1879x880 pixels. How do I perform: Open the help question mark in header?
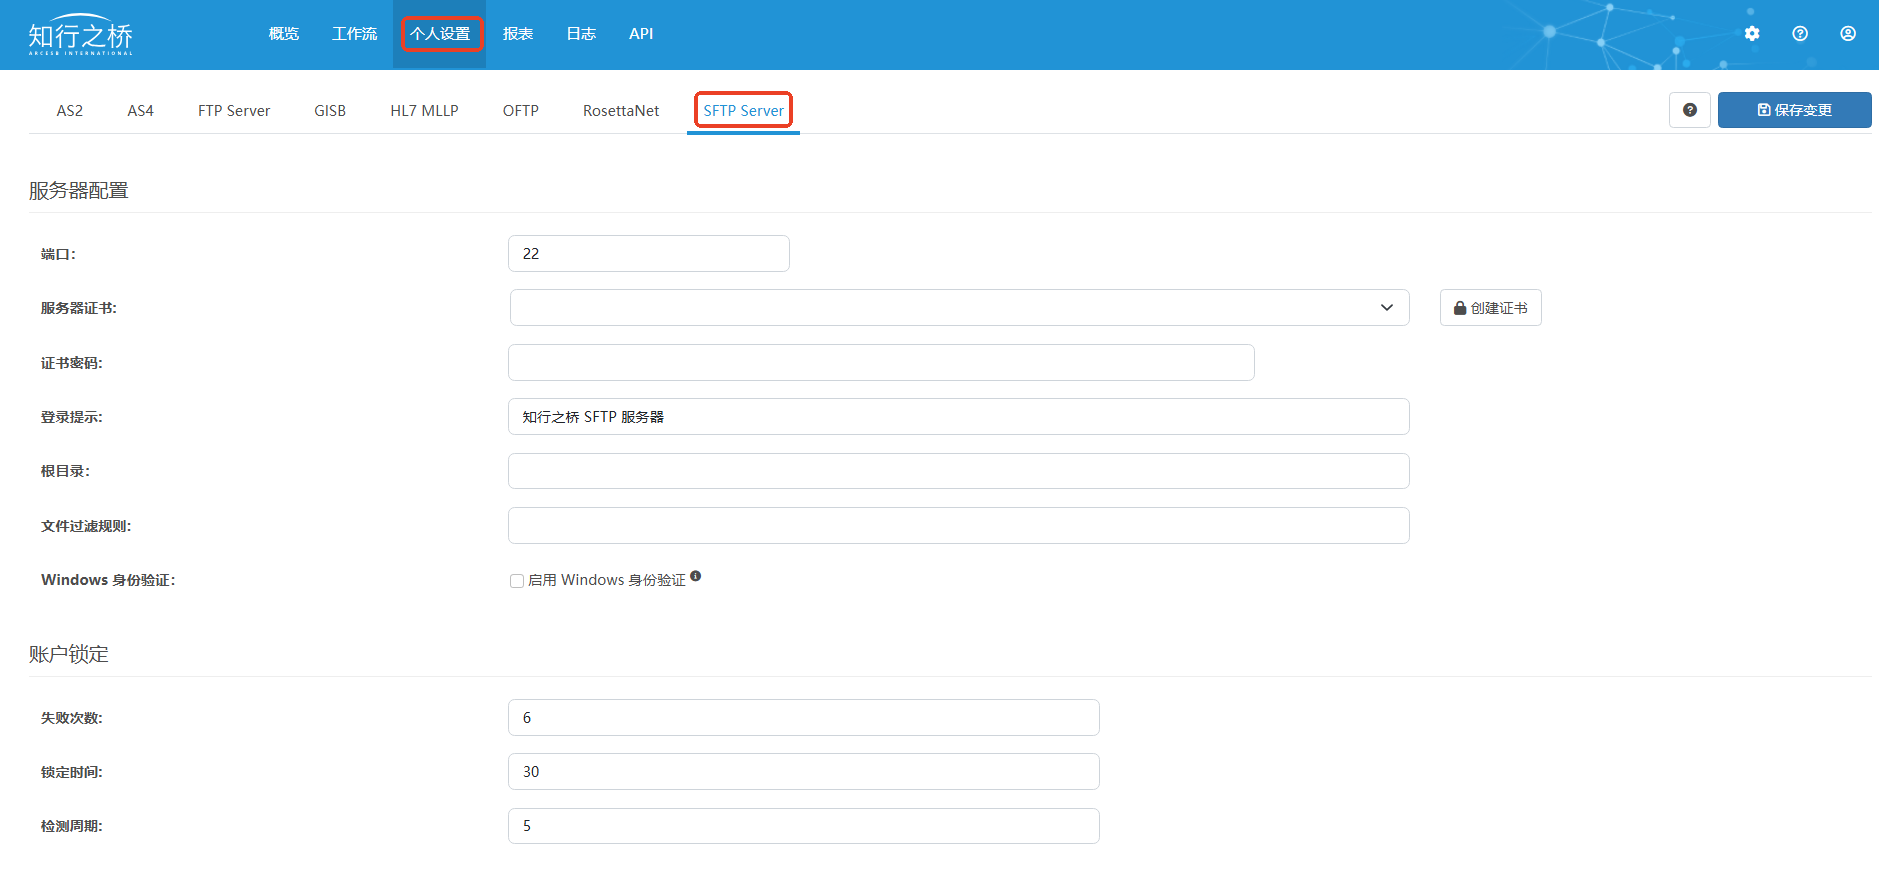coord(1800,33)
